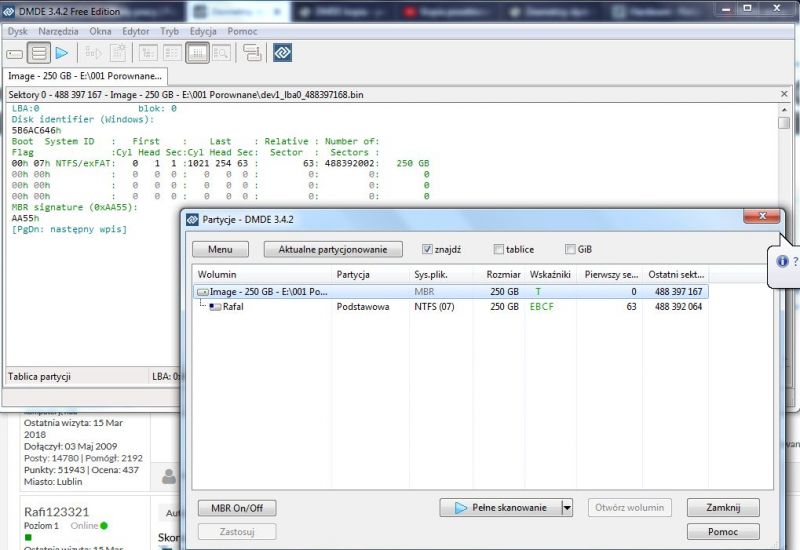Select the highlighted disk editor grid icon
The image size is (800, 550).
pyautogui.click(x=197, y=53)
